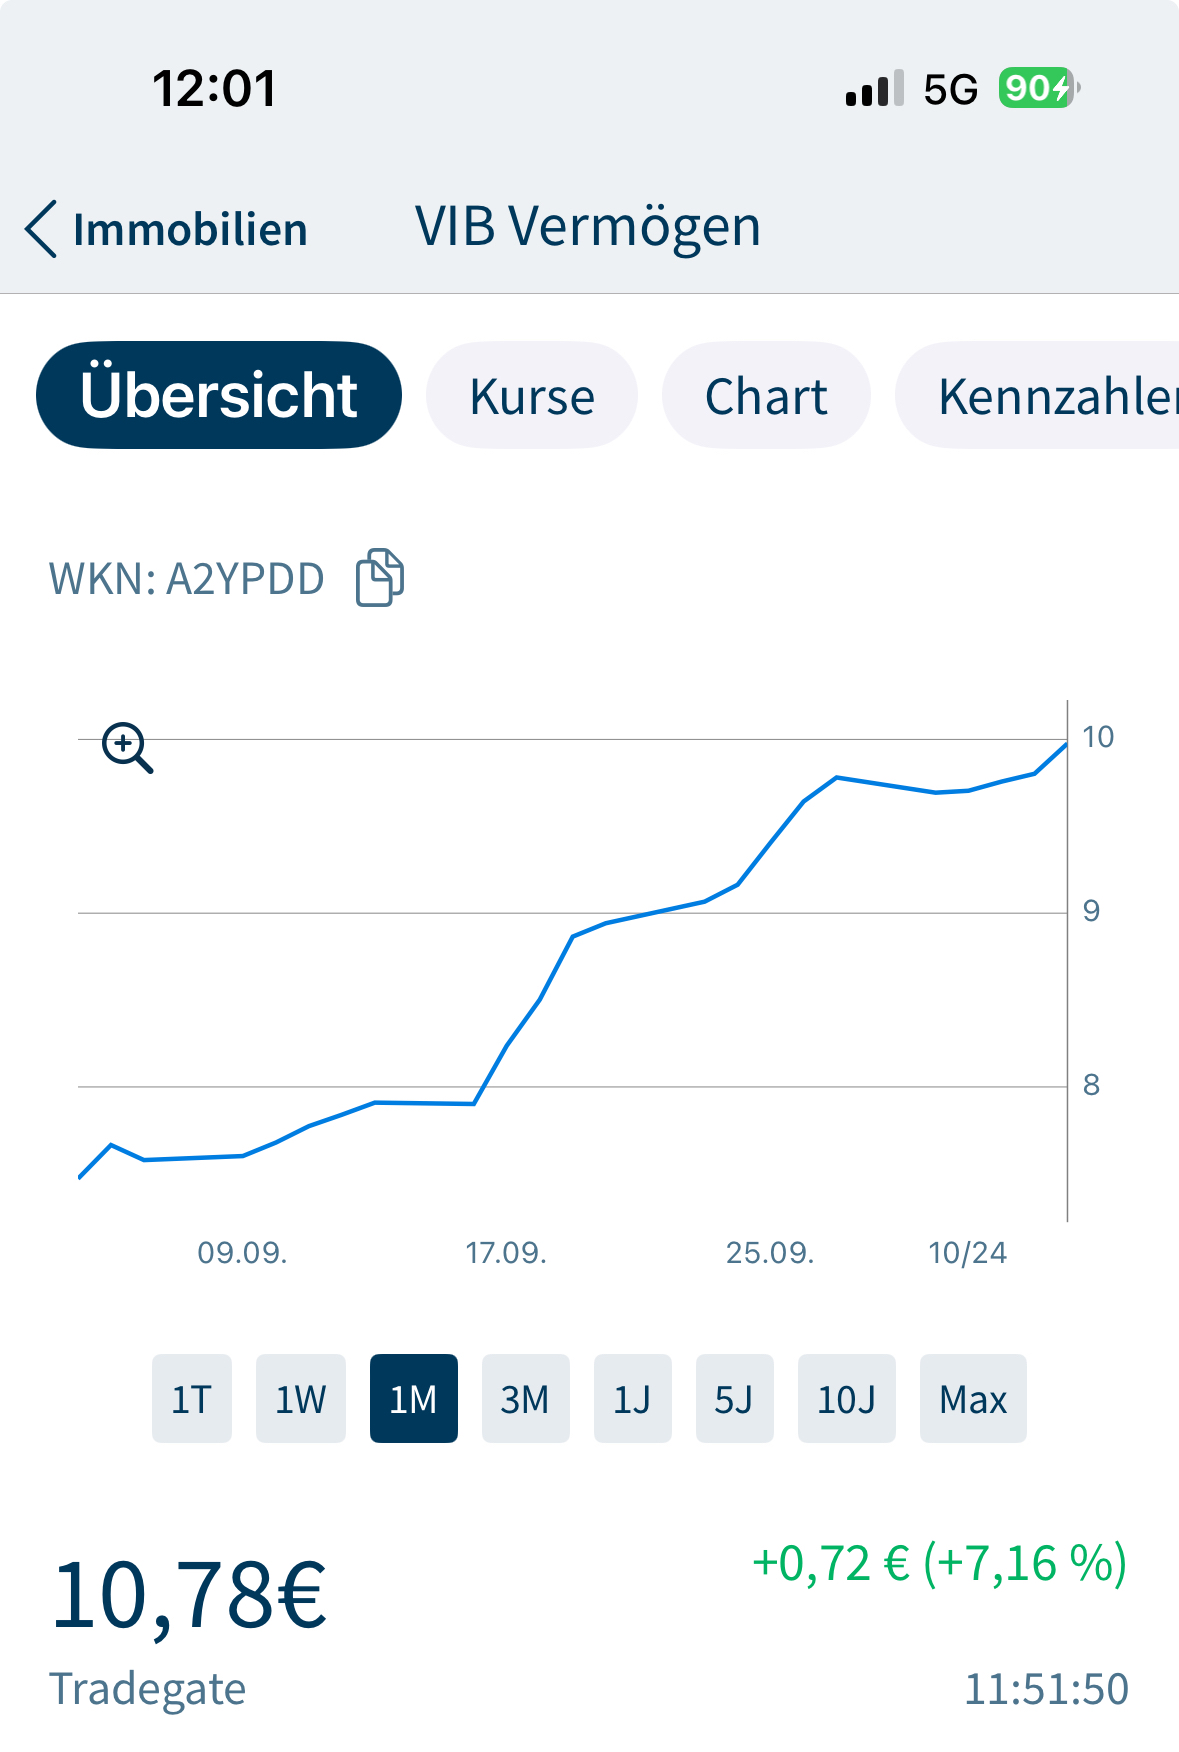Switch chart range to 10J
The image size is (1179, 1752).
pos(846,1398)
